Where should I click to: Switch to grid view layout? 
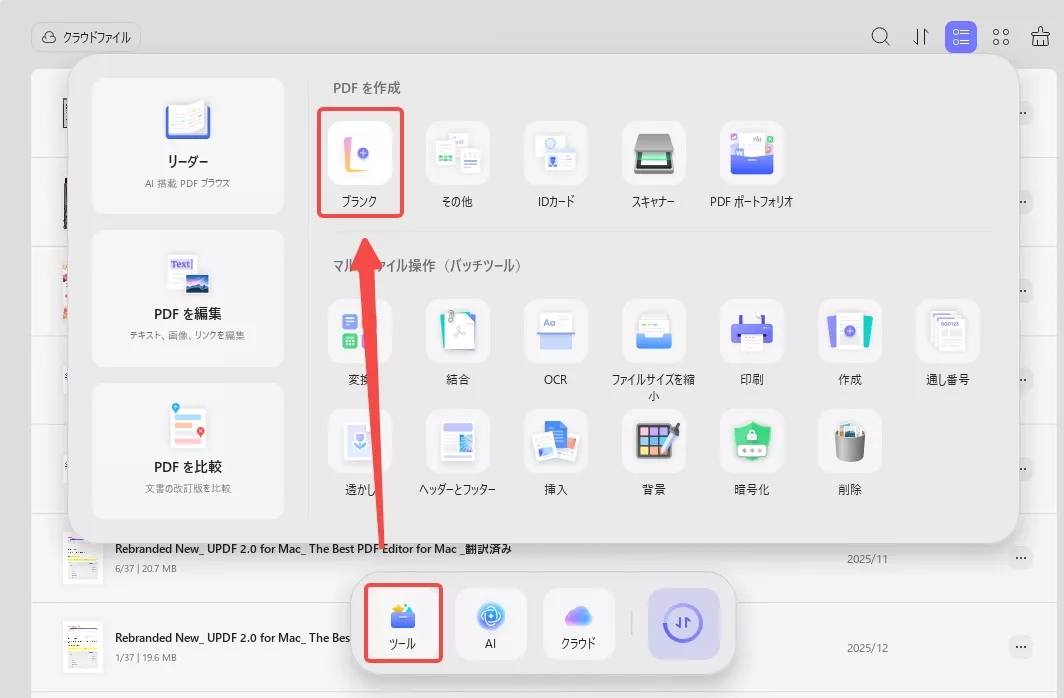click(1000, 36)
